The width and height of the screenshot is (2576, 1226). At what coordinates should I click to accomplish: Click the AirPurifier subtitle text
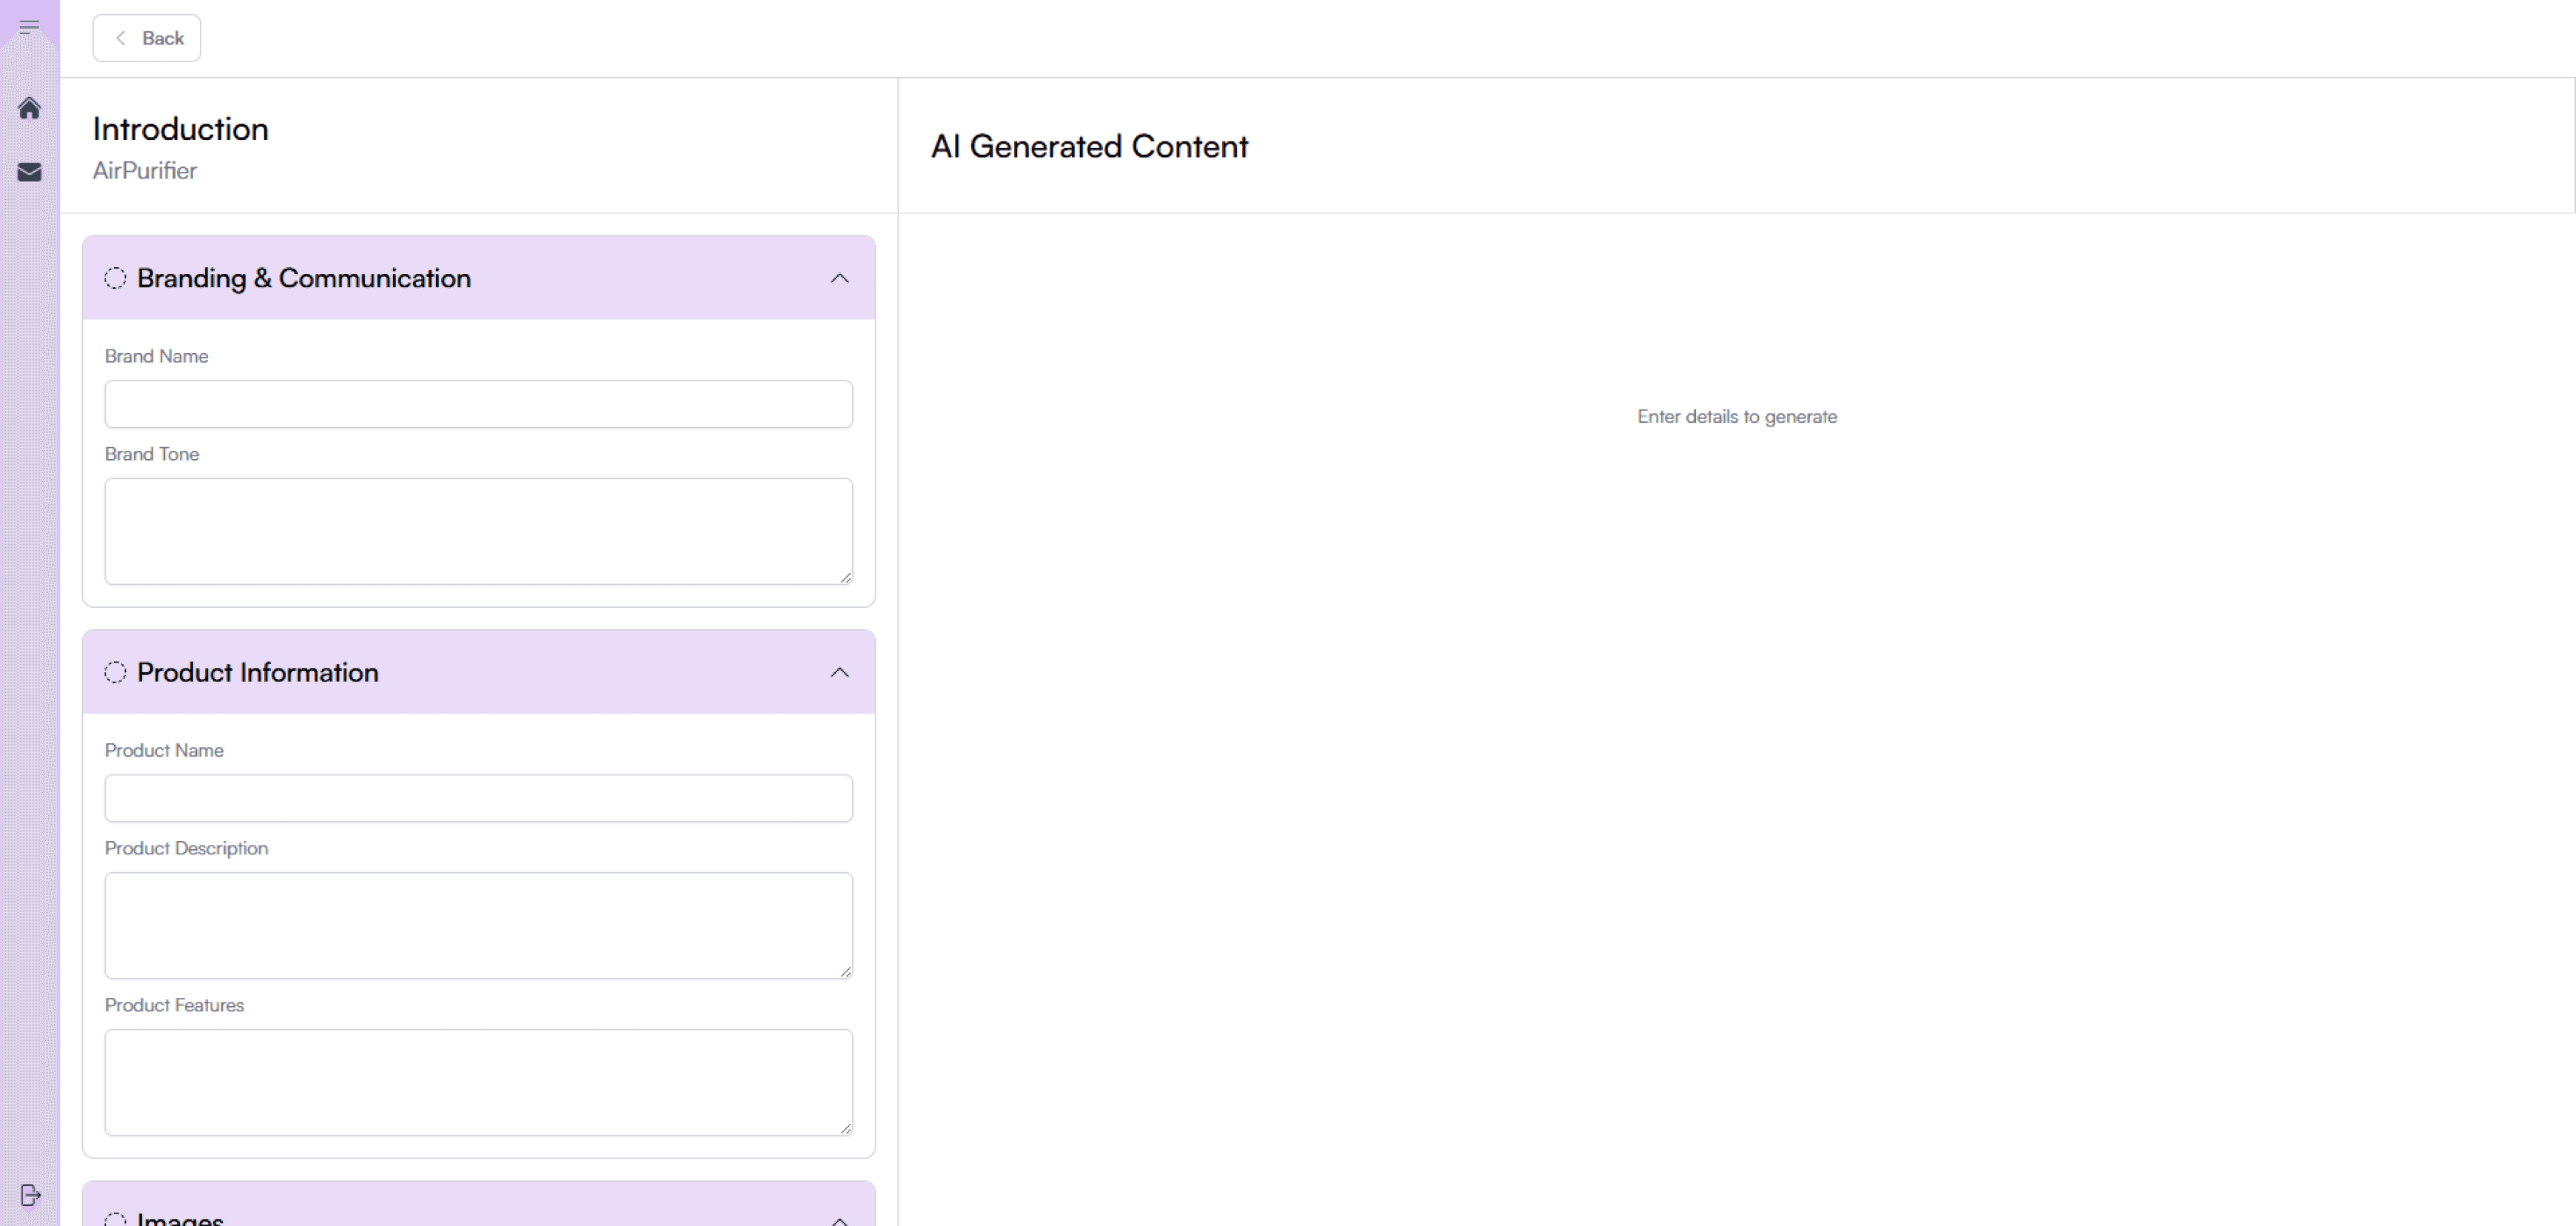pyautogui.click(x=145, y=171)
